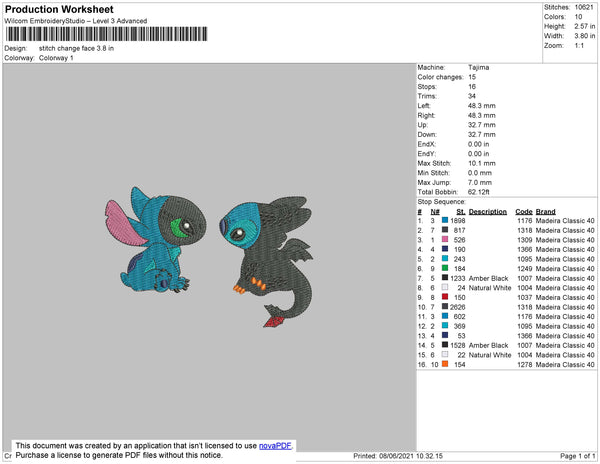Click the green swatch in stop row 6
600x464 pixels.
445,268
